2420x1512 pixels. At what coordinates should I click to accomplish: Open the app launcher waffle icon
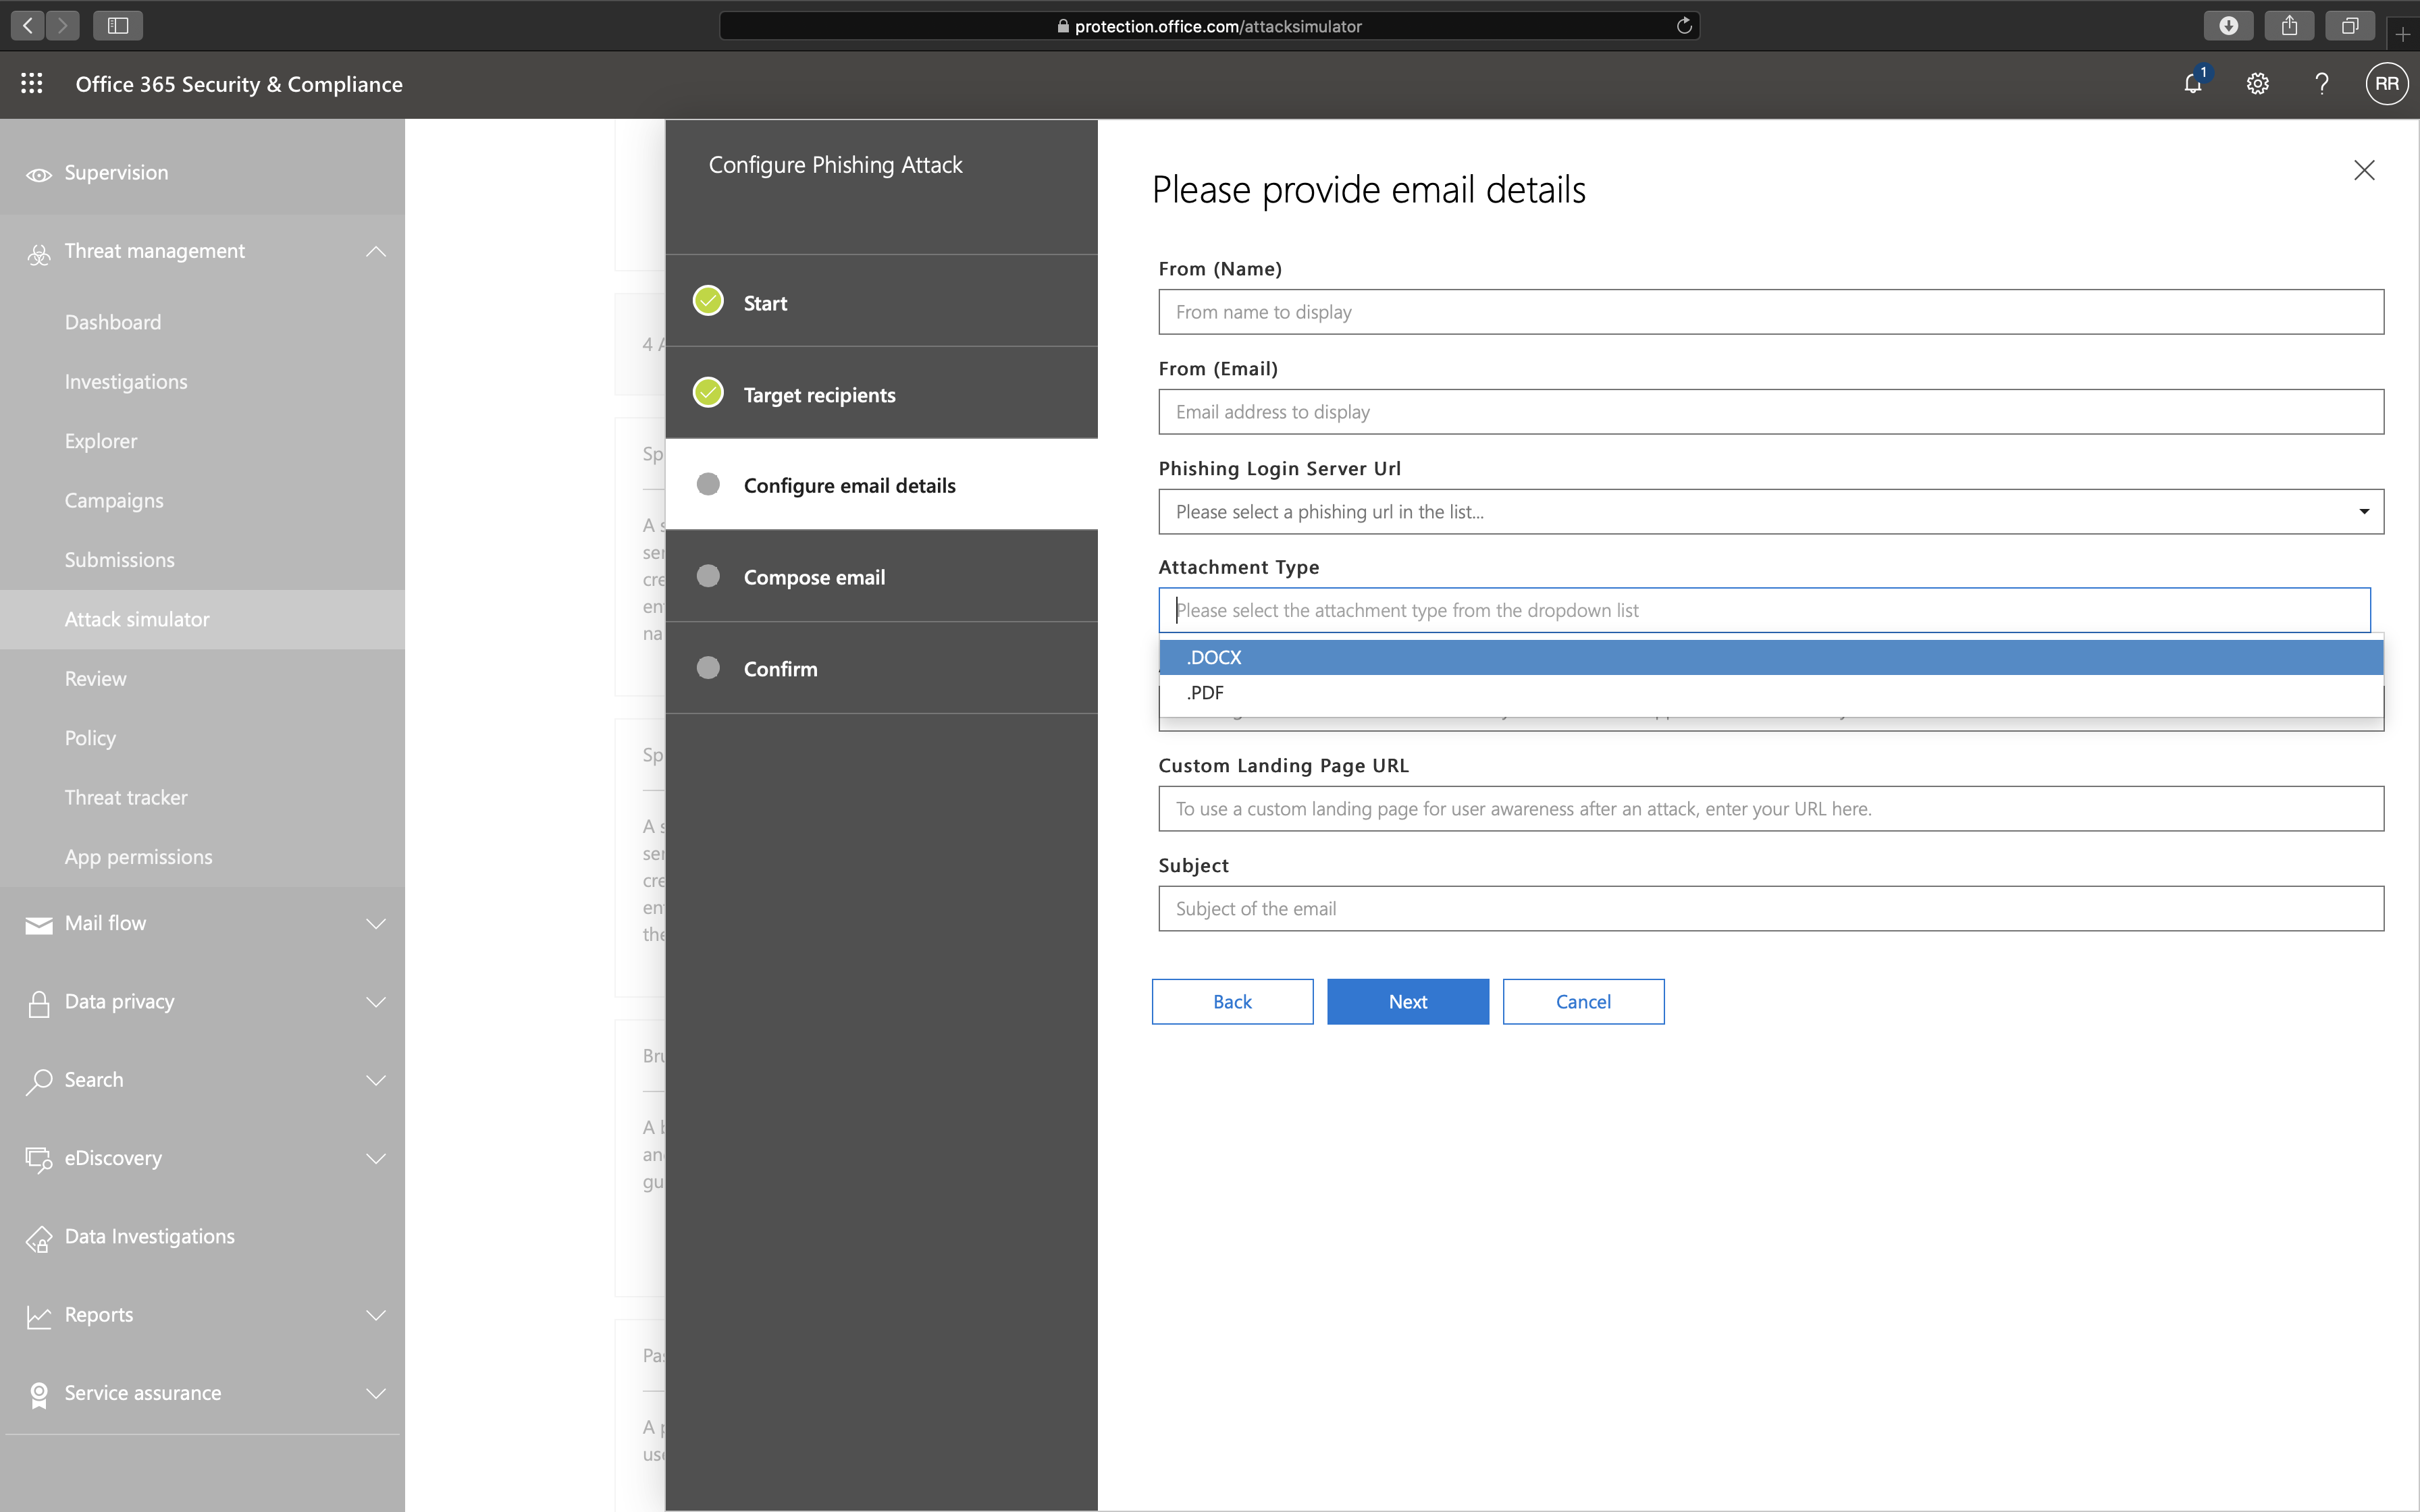point(32,84)
